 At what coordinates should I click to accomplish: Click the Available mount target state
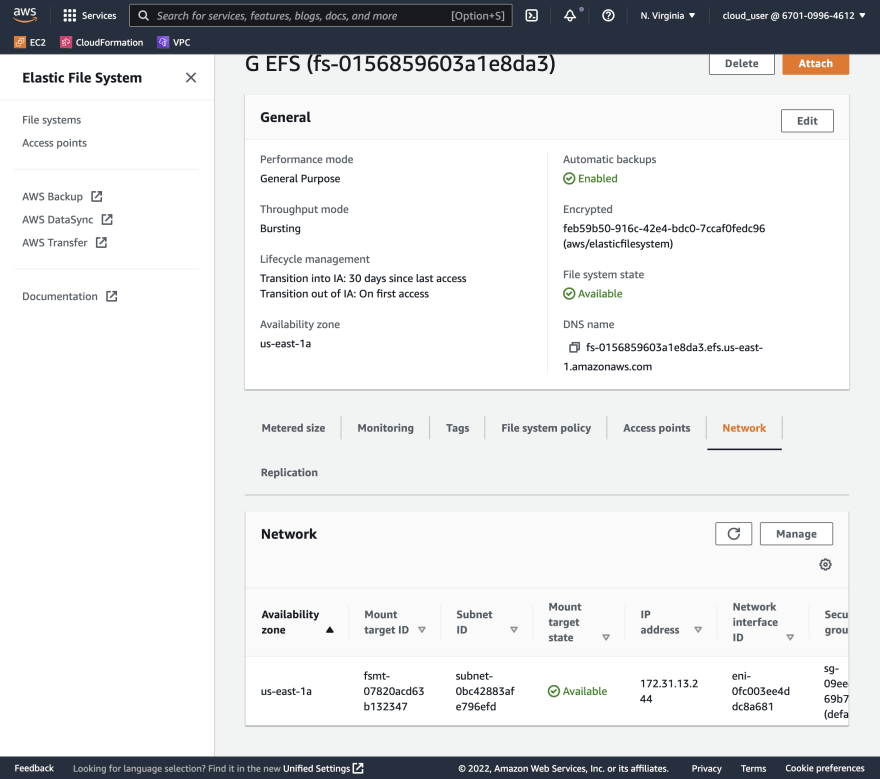coord(577,691)
